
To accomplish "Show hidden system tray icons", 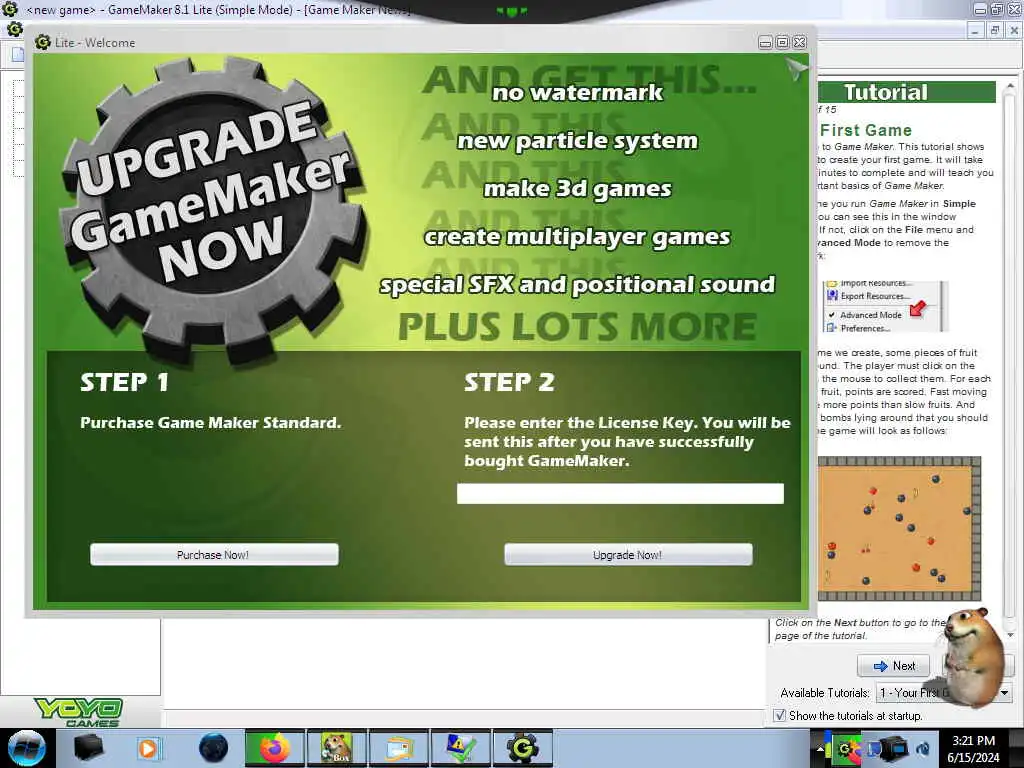I will tap(820, 748).
